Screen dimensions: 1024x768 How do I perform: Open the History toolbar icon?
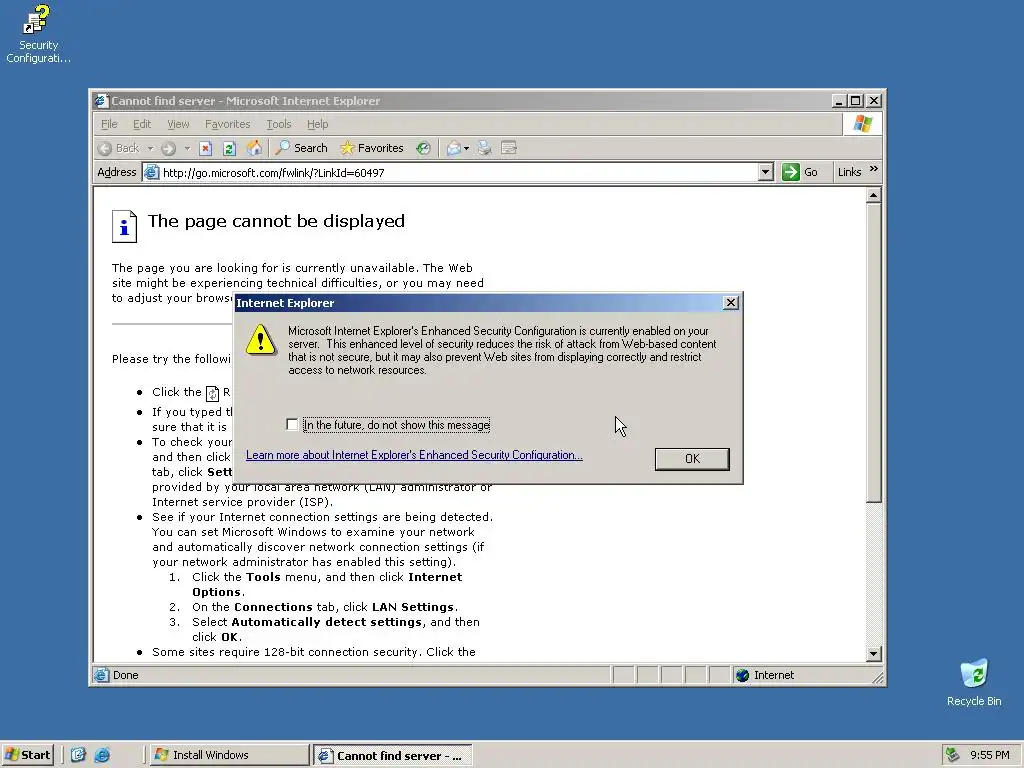423,148
